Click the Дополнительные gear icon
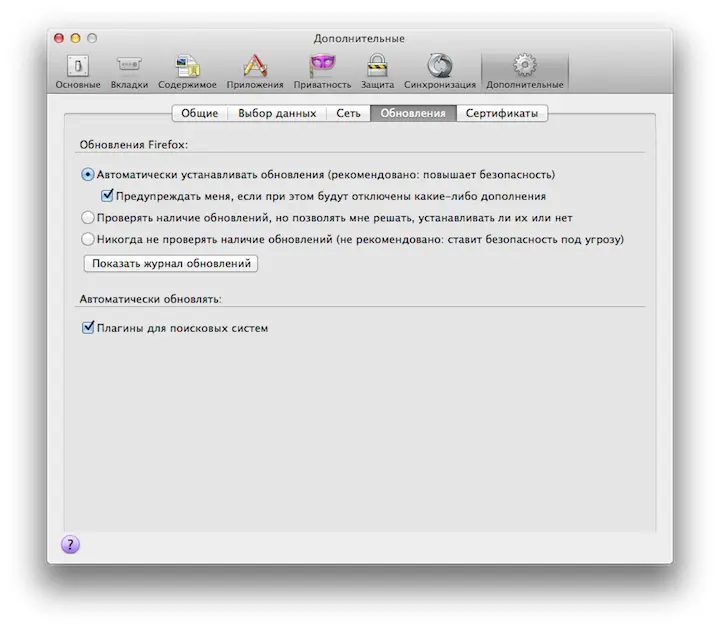Image resolution: width=720 pixels, height=629 pixels. click(x=524, y=67)
